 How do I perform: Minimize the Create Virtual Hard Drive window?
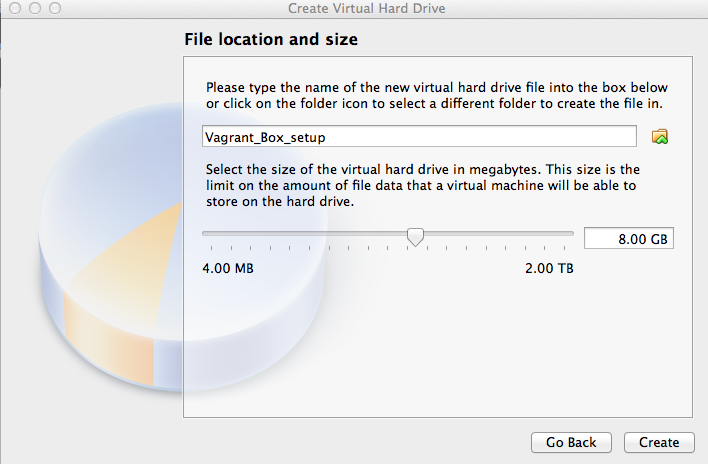click(35, 8)
